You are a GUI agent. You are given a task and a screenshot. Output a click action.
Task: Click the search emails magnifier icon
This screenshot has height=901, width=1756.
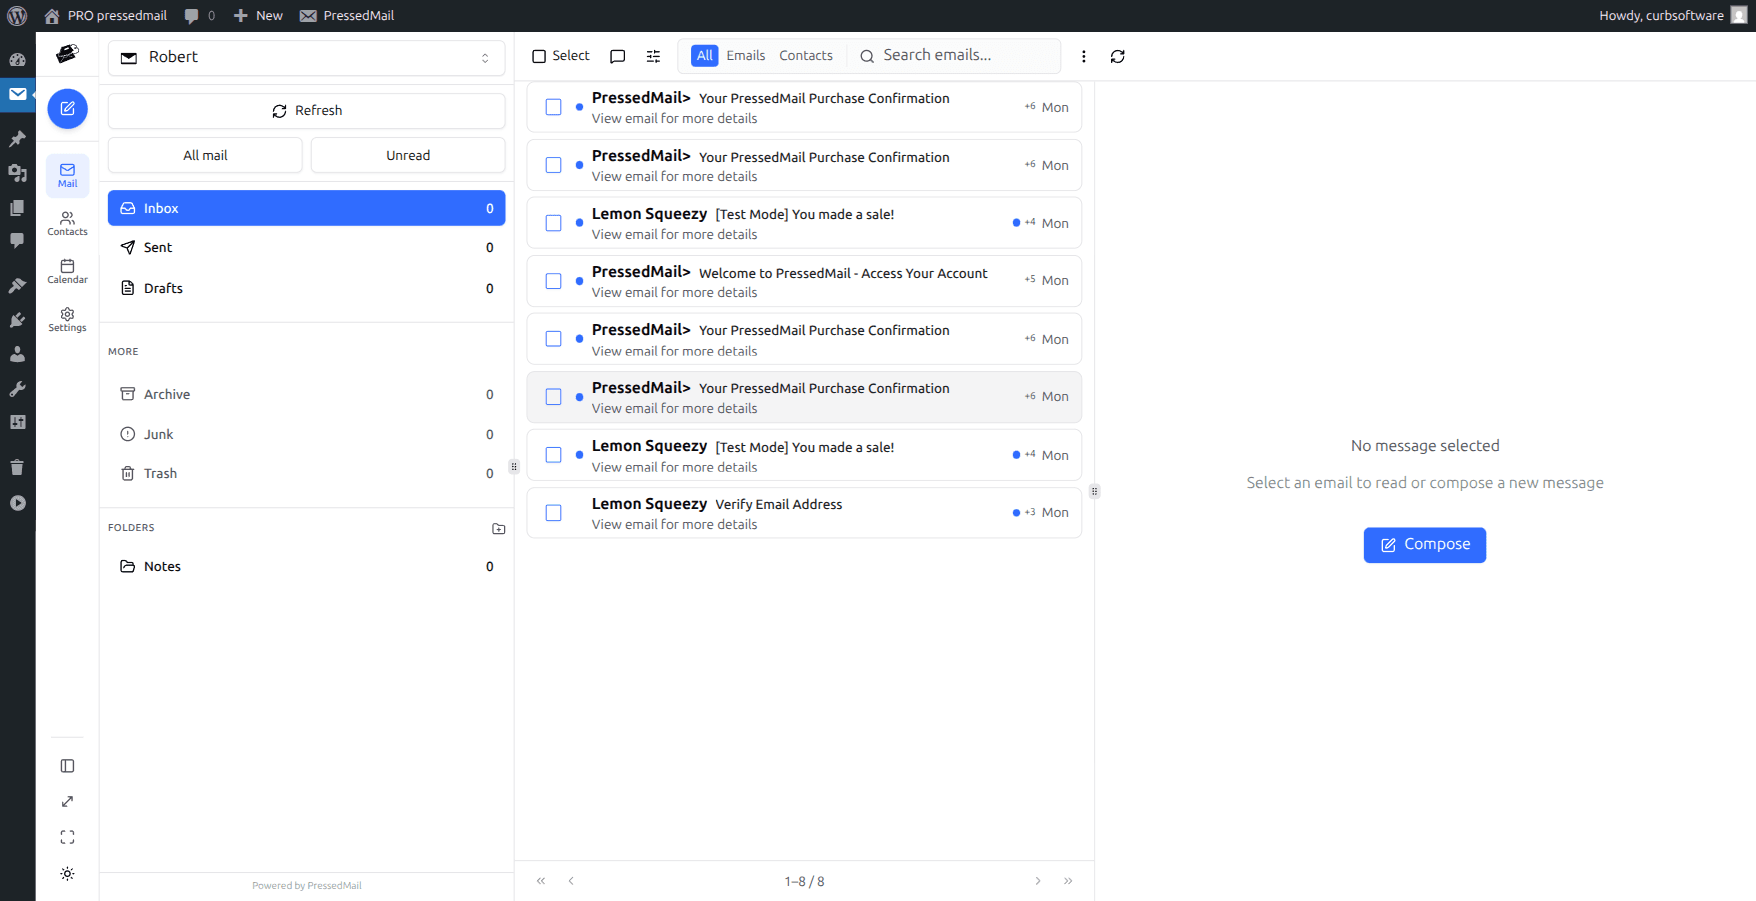point(866,56)
